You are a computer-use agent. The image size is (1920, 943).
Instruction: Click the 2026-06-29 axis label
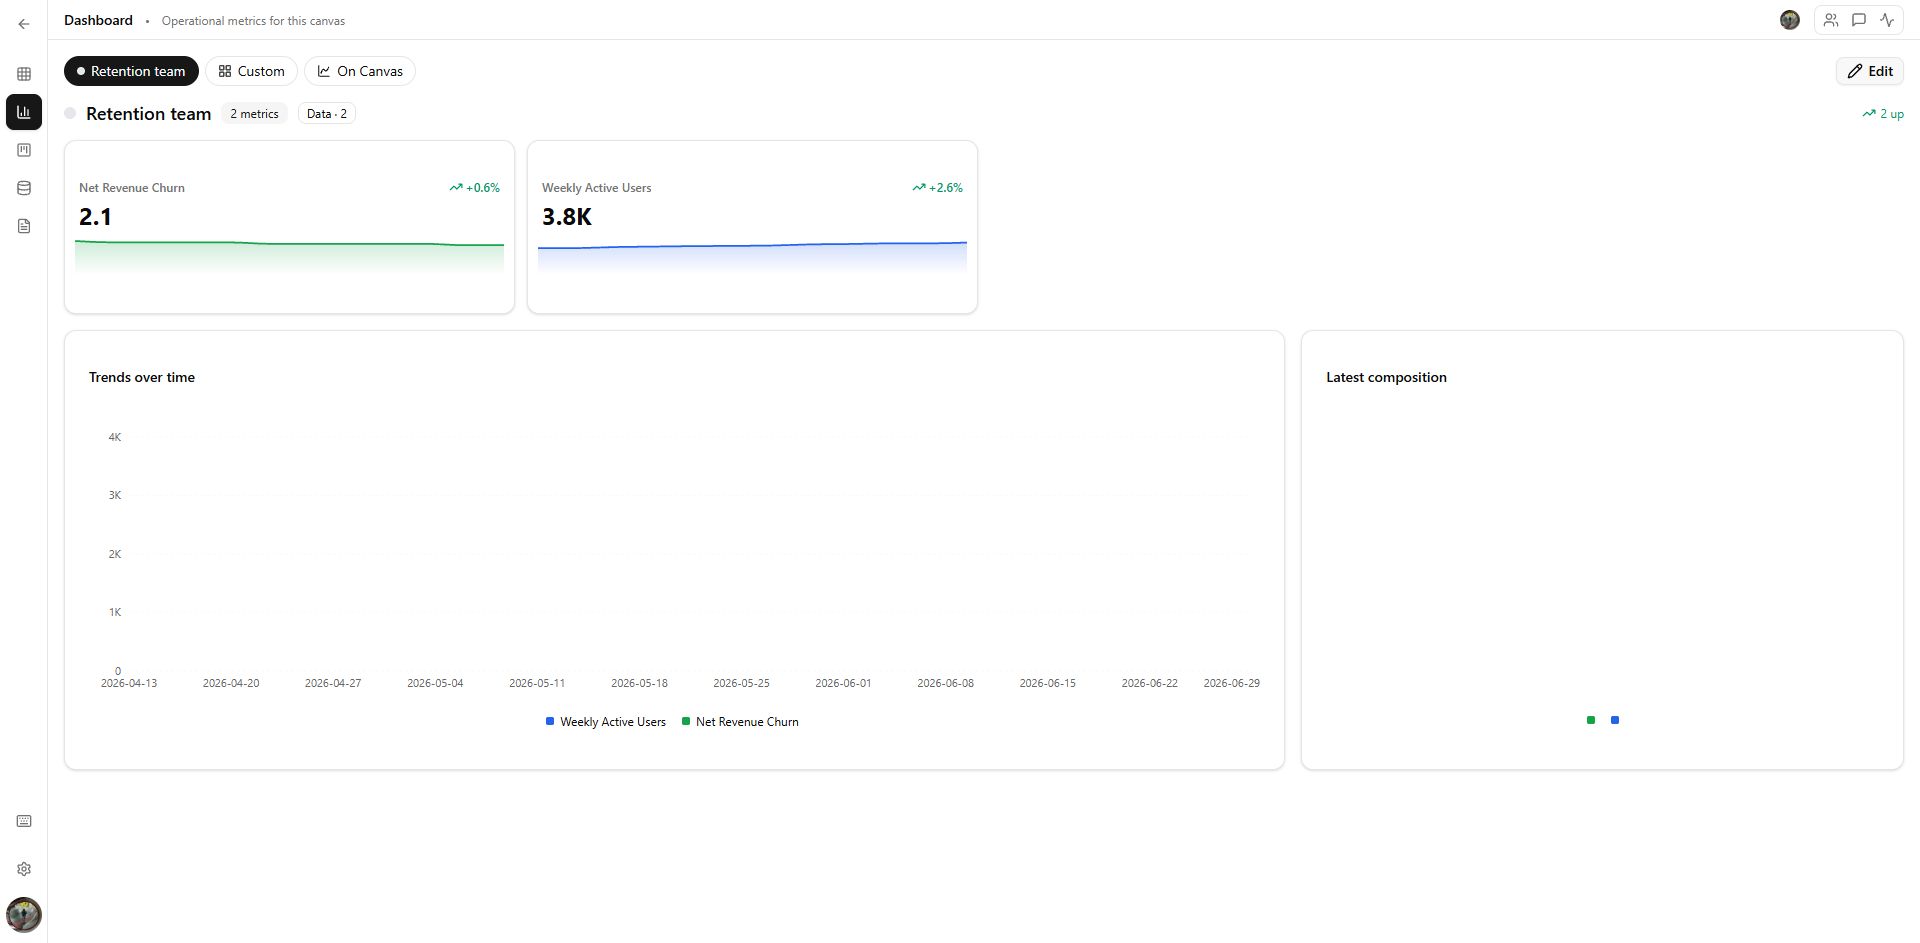1231,683
